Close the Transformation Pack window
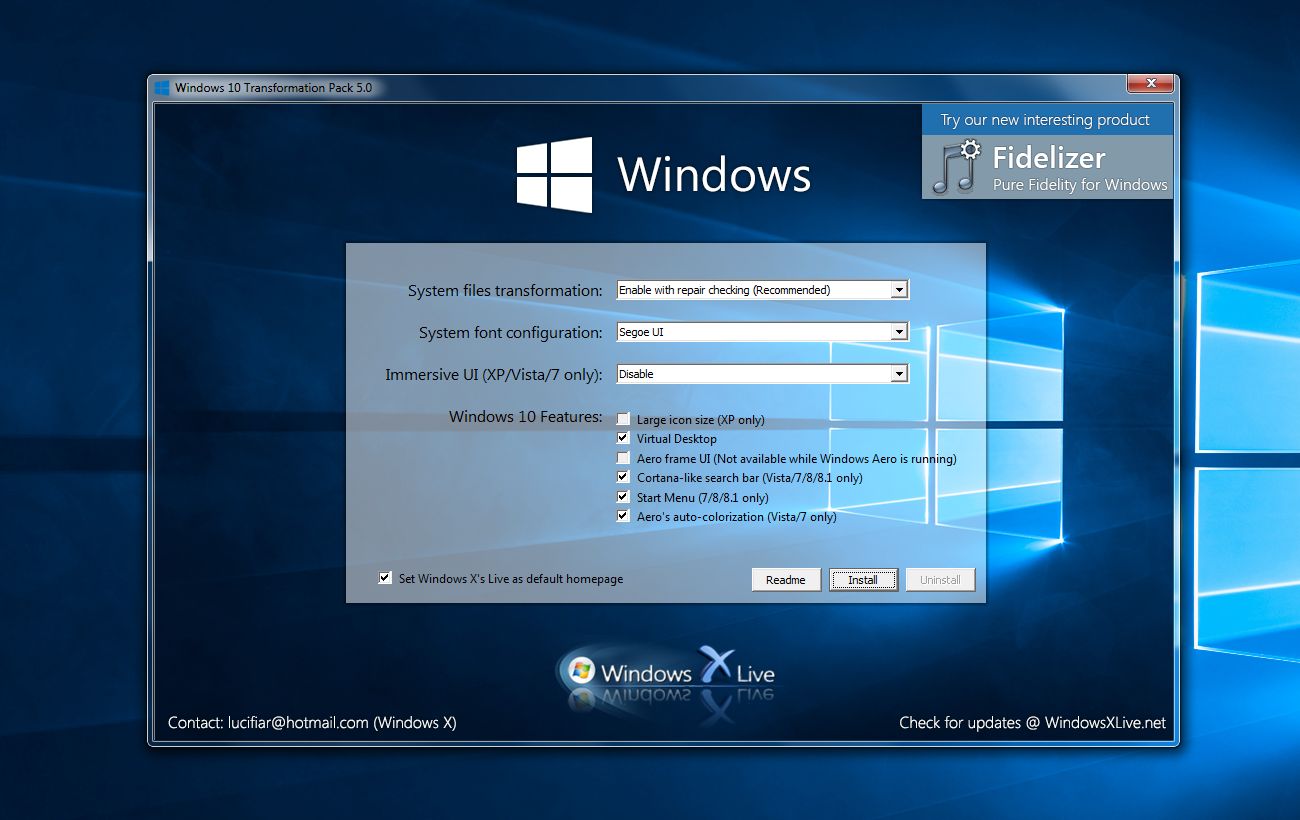1300x820 pixels. click(1150, 83)
